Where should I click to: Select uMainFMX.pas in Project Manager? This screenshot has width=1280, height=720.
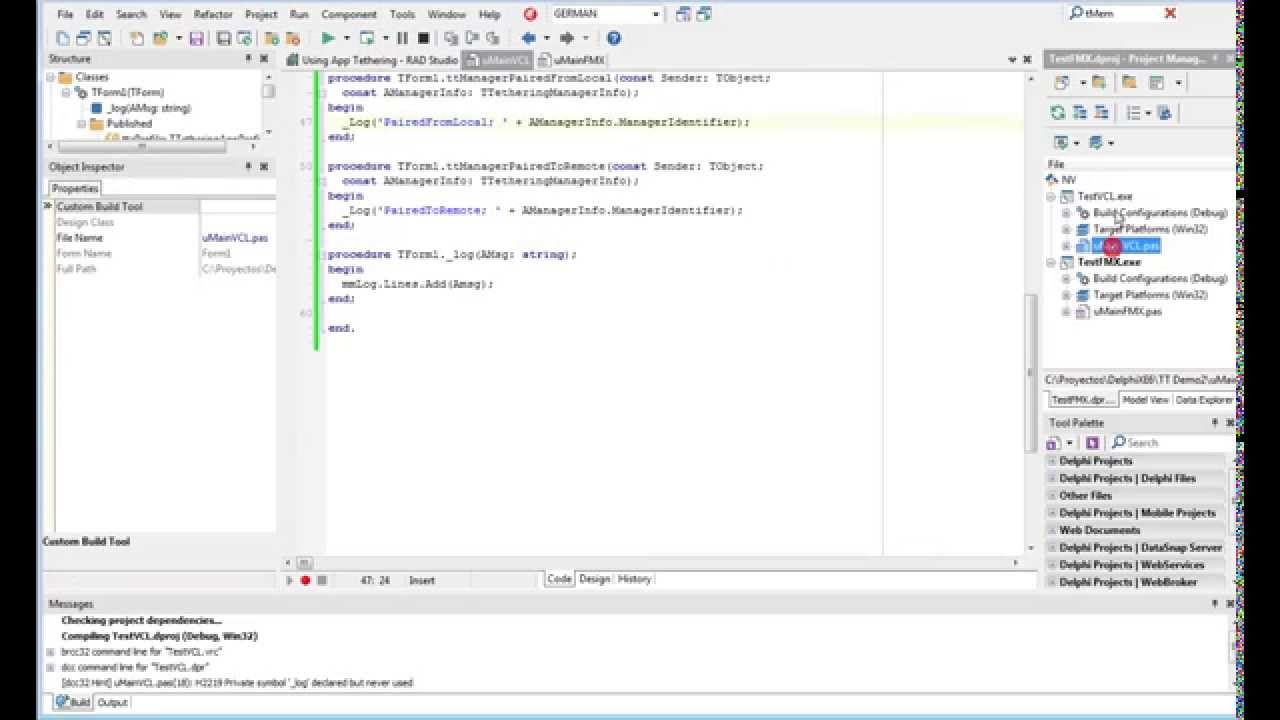[x=1127, y=312]
